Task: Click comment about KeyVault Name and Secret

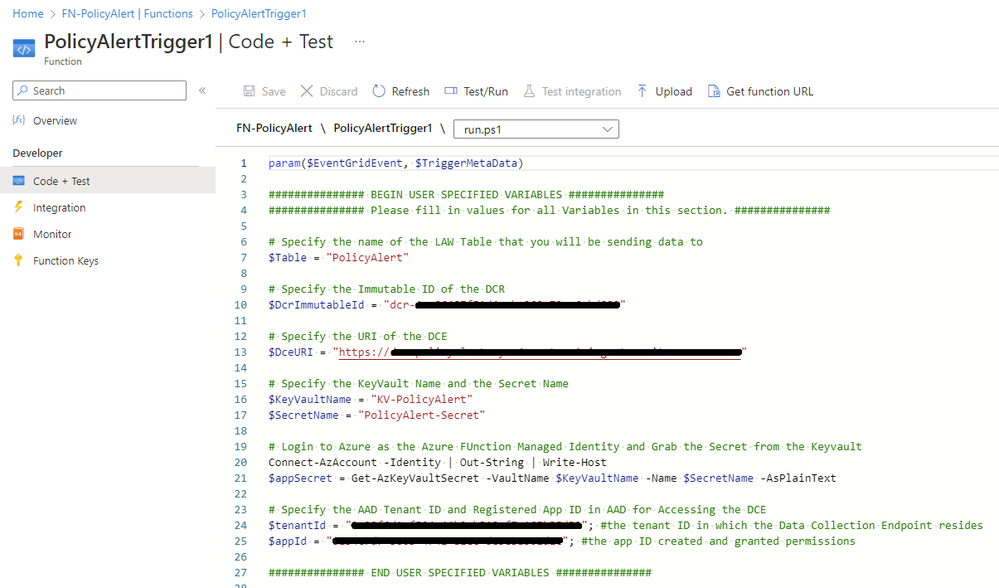Action: (x=418, y=384)
